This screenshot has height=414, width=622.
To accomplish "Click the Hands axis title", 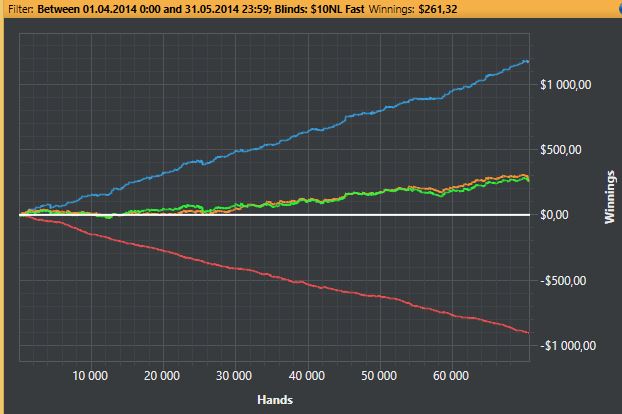I will (x=275, y=400).
